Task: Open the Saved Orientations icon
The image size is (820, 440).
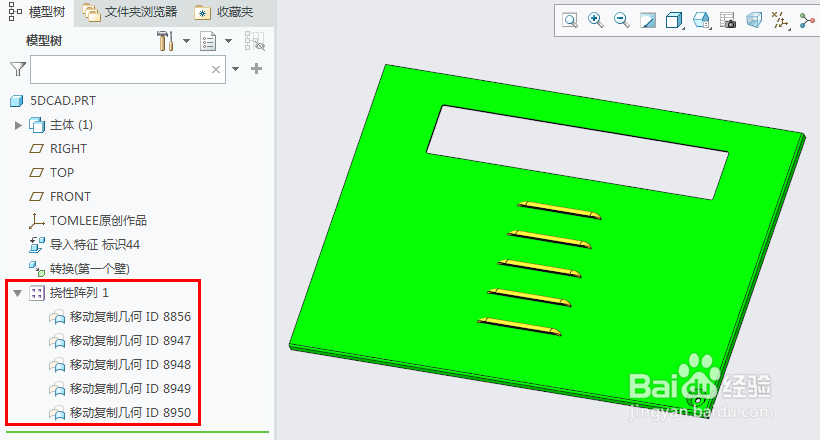Action: tap(701, 21)
